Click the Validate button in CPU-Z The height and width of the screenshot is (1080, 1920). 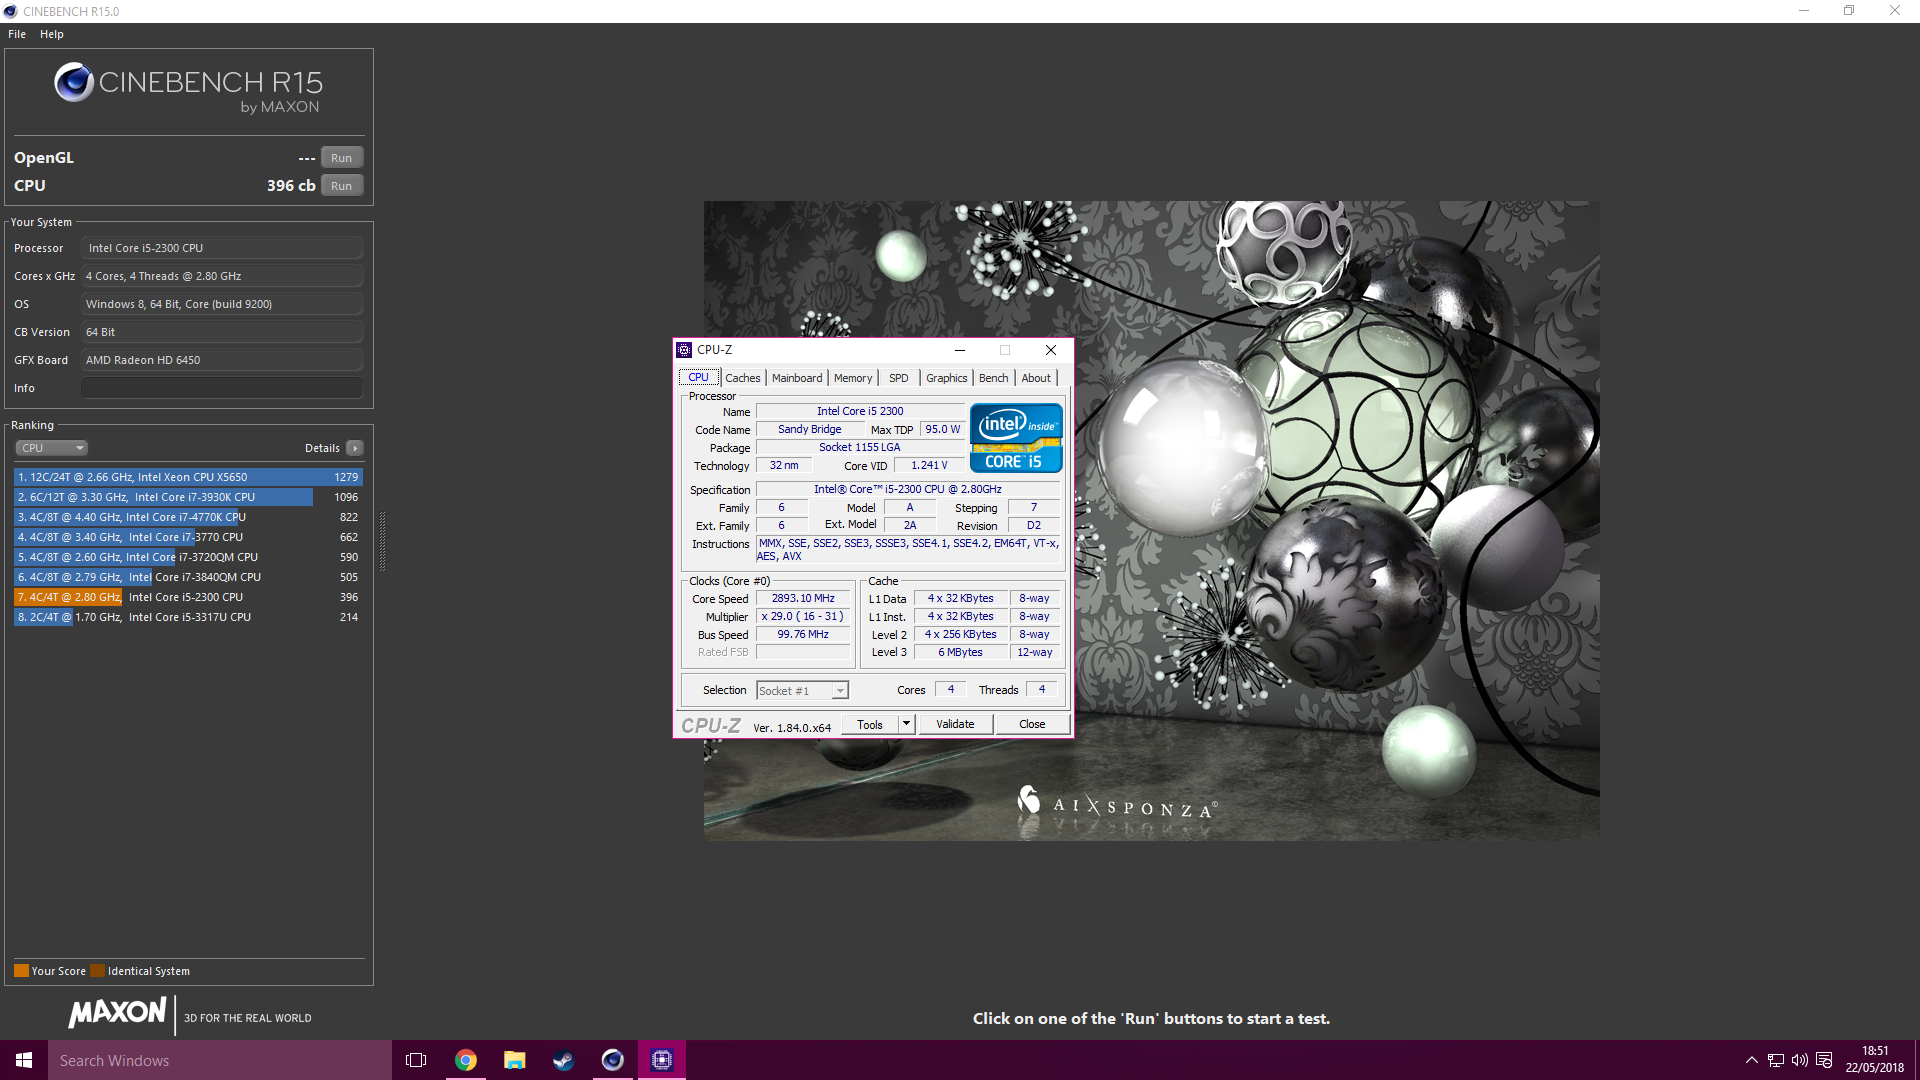coord(955,725)
